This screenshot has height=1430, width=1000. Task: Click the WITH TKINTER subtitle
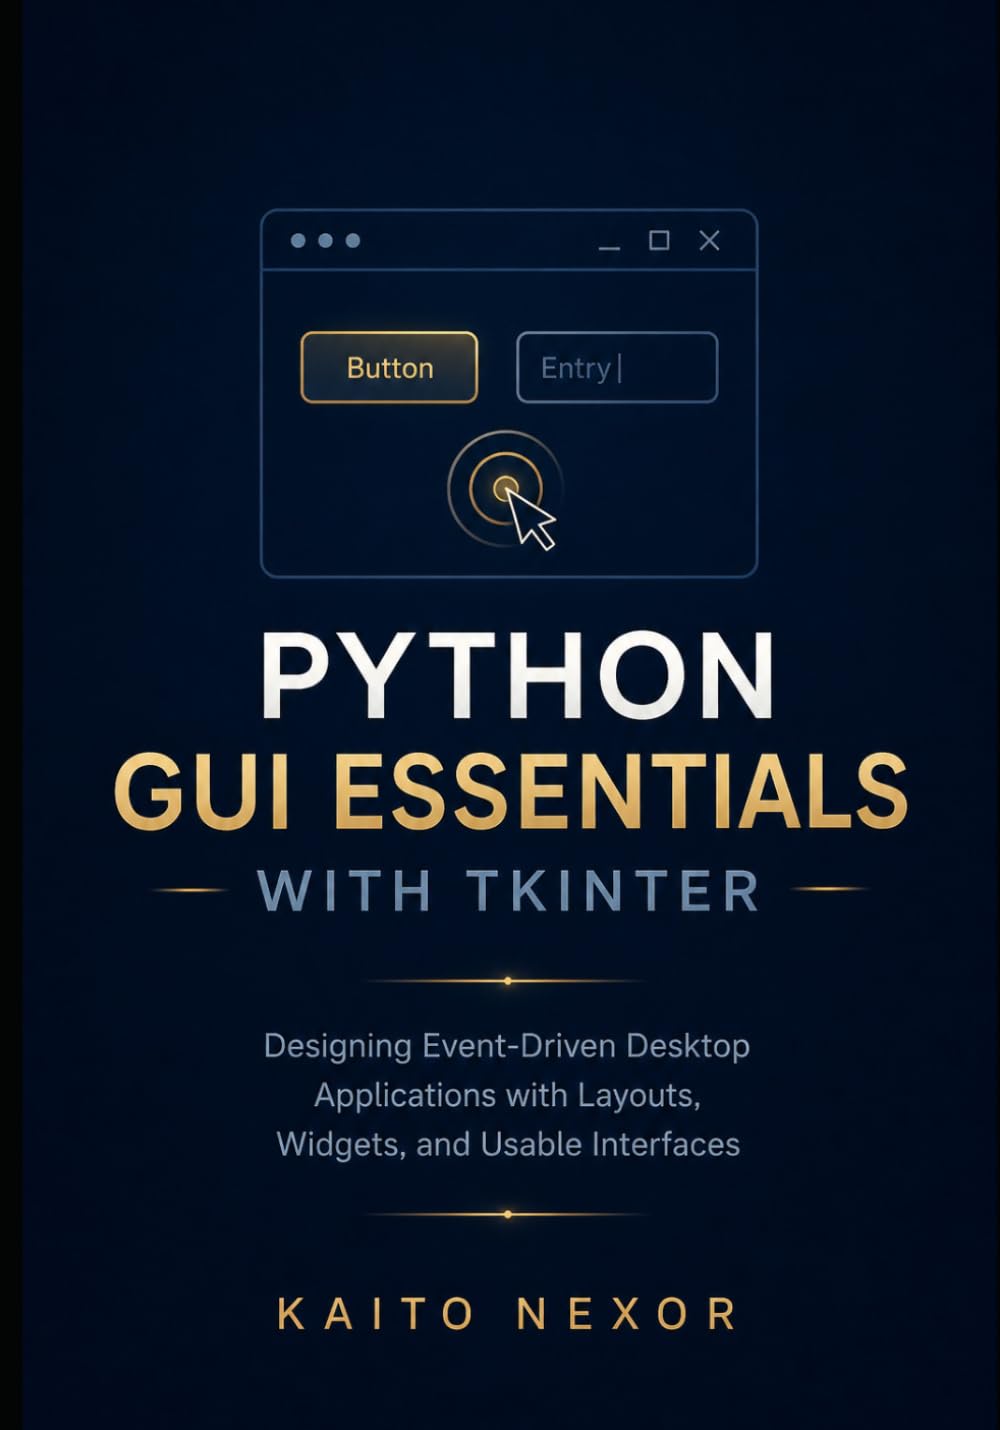(x=509, y=890)
